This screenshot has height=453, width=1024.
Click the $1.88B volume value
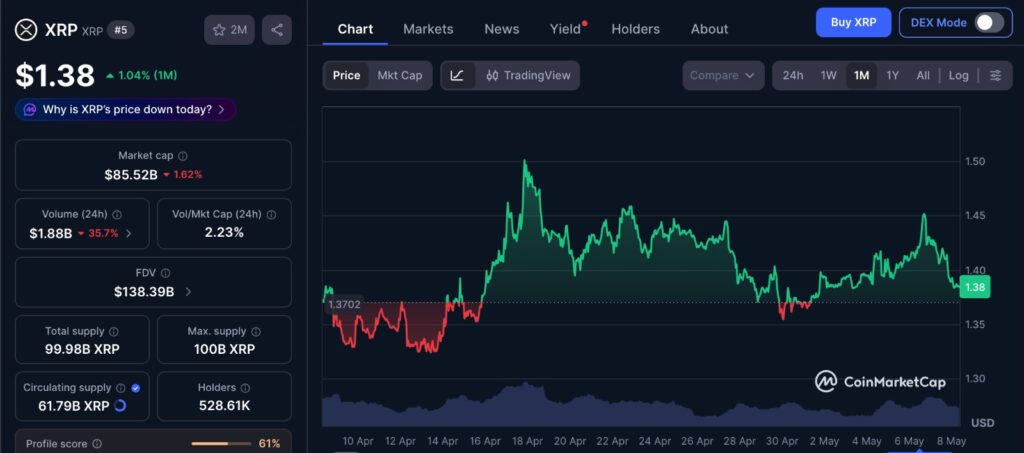click(x=50, y=234)
